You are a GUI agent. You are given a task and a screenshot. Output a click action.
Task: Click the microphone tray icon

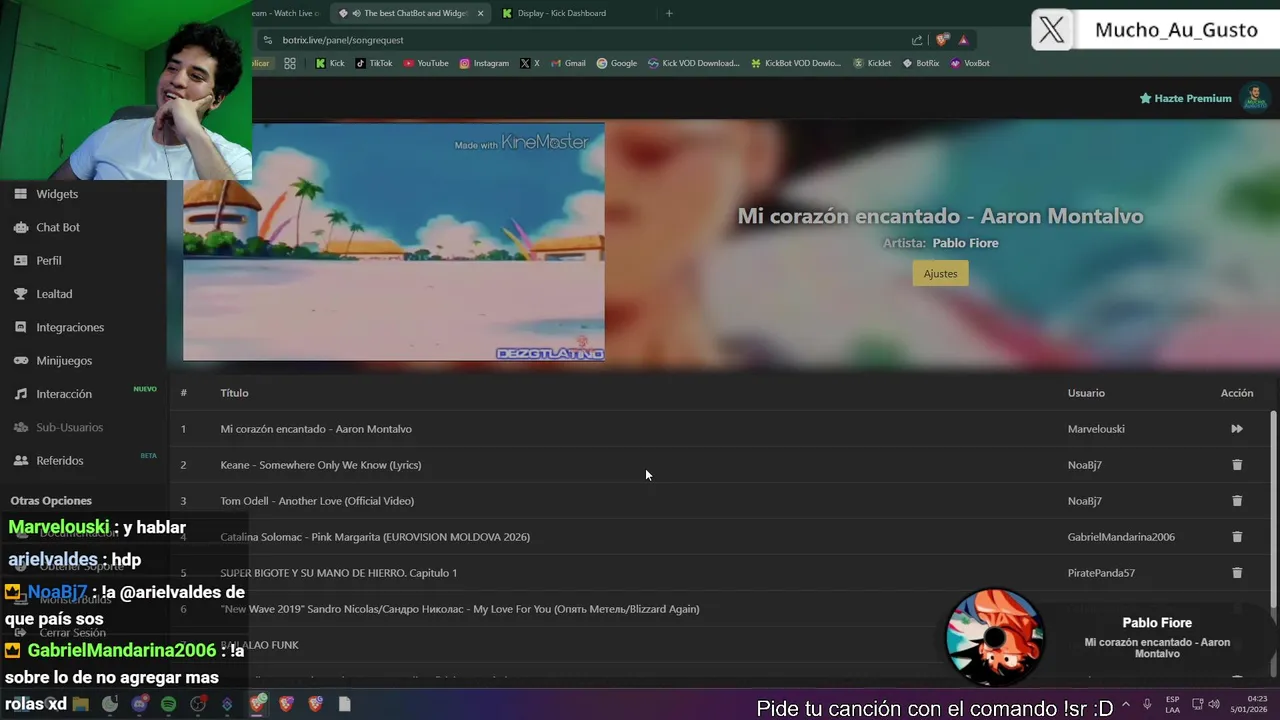coord(1148,704)
